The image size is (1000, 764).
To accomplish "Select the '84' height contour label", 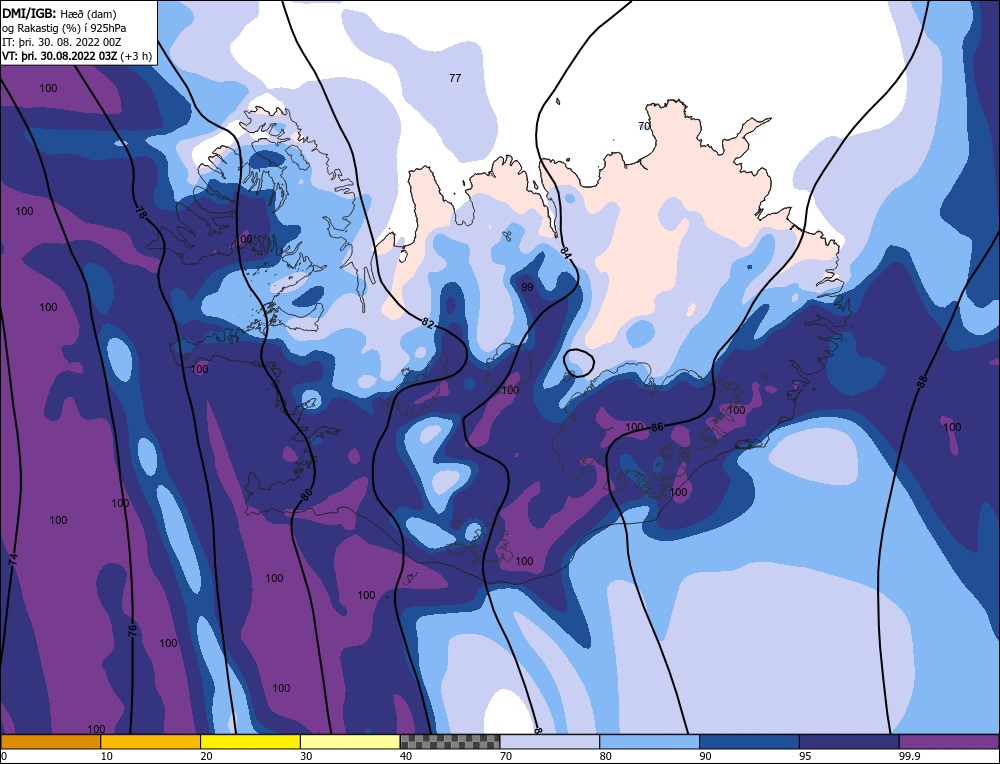I will tap(565, 252).
